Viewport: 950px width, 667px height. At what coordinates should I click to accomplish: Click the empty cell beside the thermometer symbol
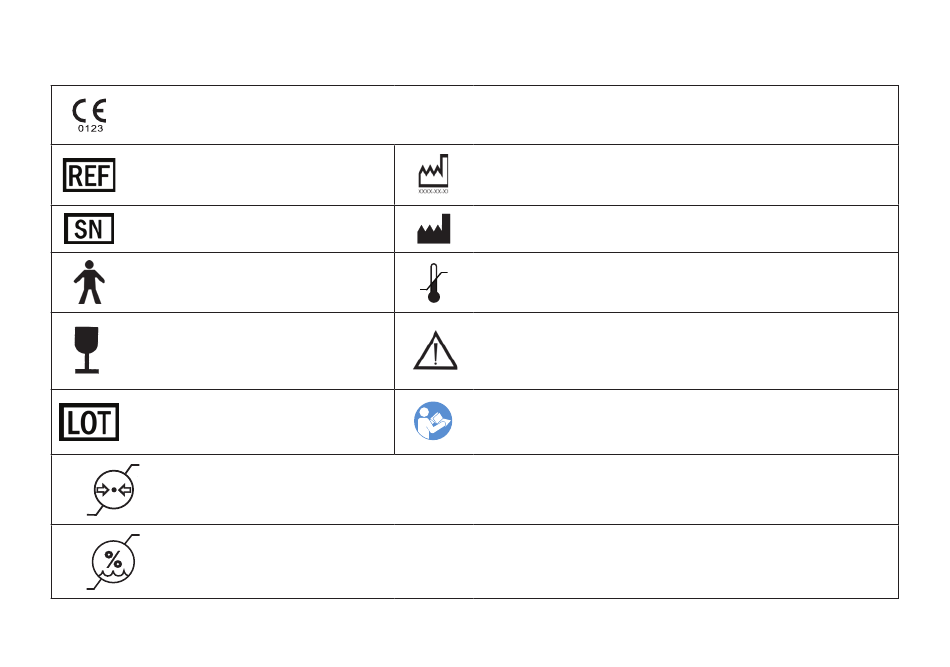click(x=670, y=283)
